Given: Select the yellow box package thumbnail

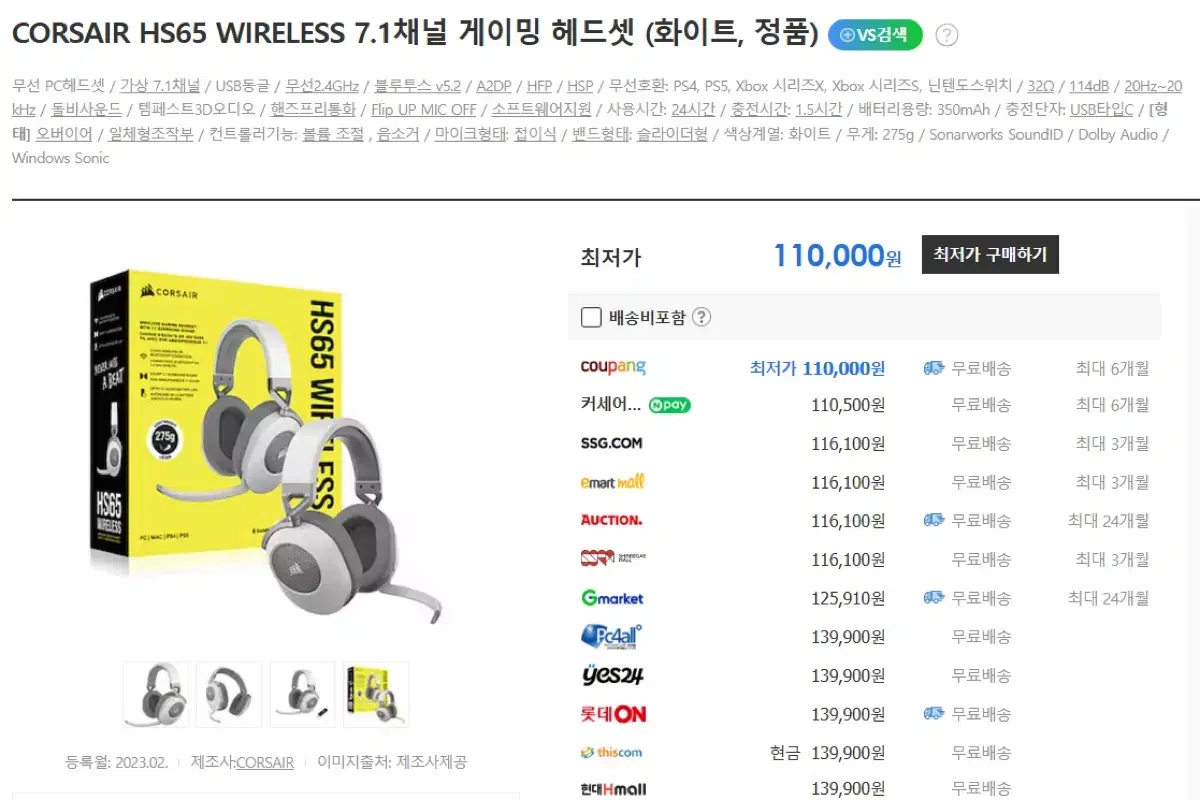Looking at the screenshot, I should pos(376,694).
